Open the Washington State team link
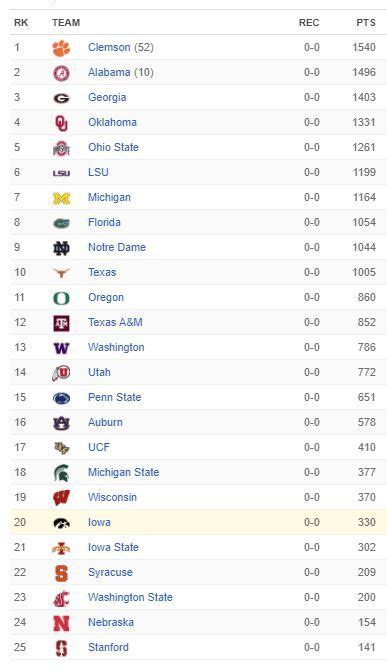Image resolution: width=387 pixels, height=670 pixels. [130, 597]
